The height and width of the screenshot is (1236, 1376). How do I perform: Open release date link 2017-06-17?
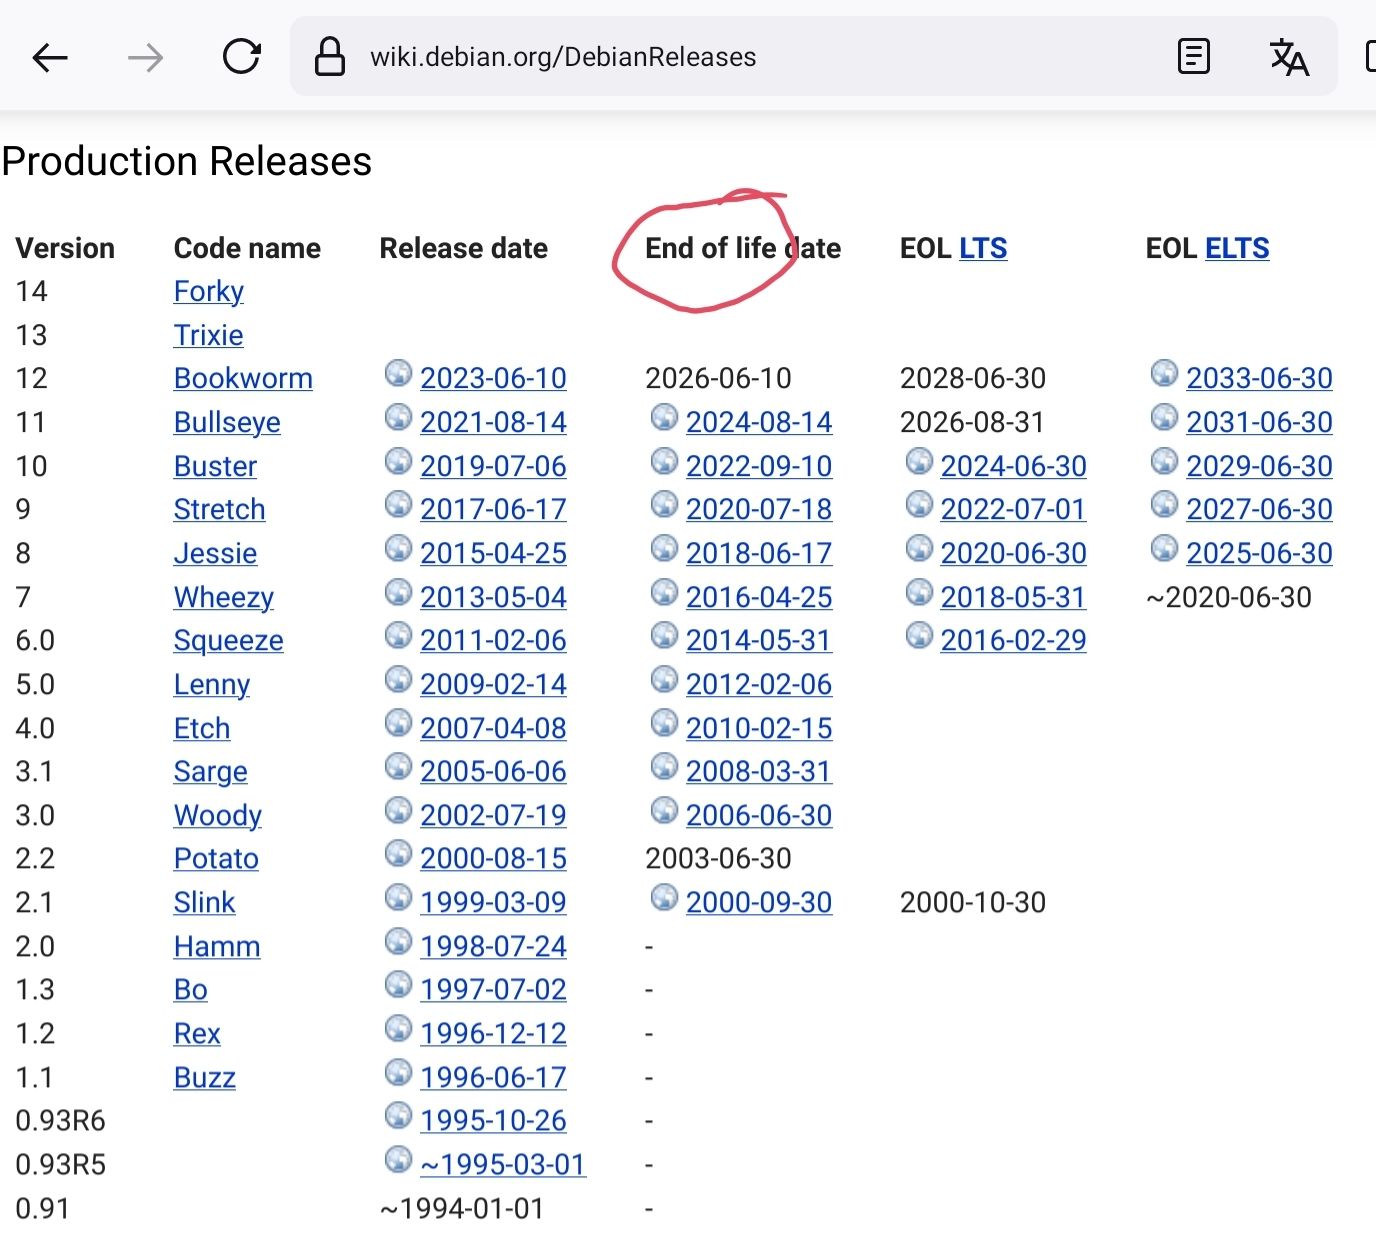(493, 509)
